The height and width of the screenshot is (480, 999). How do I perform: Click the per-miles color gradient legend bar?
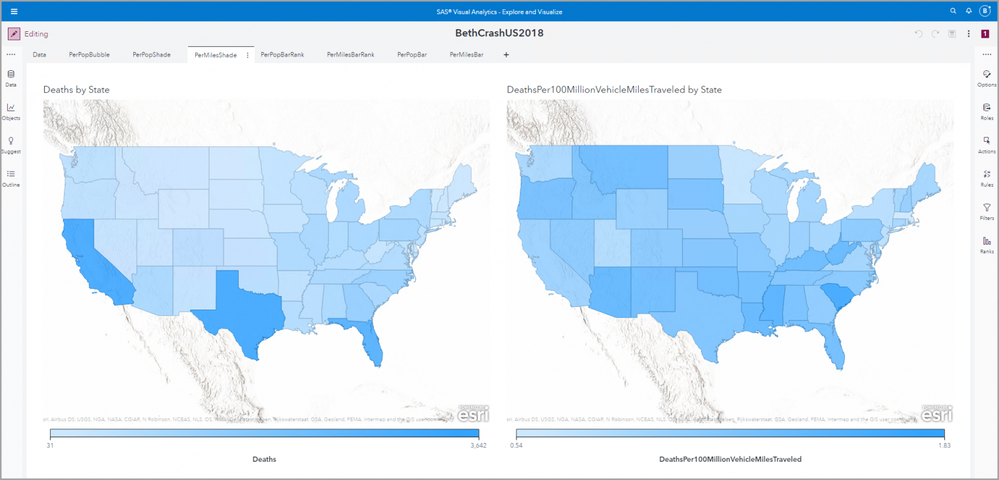730,433
